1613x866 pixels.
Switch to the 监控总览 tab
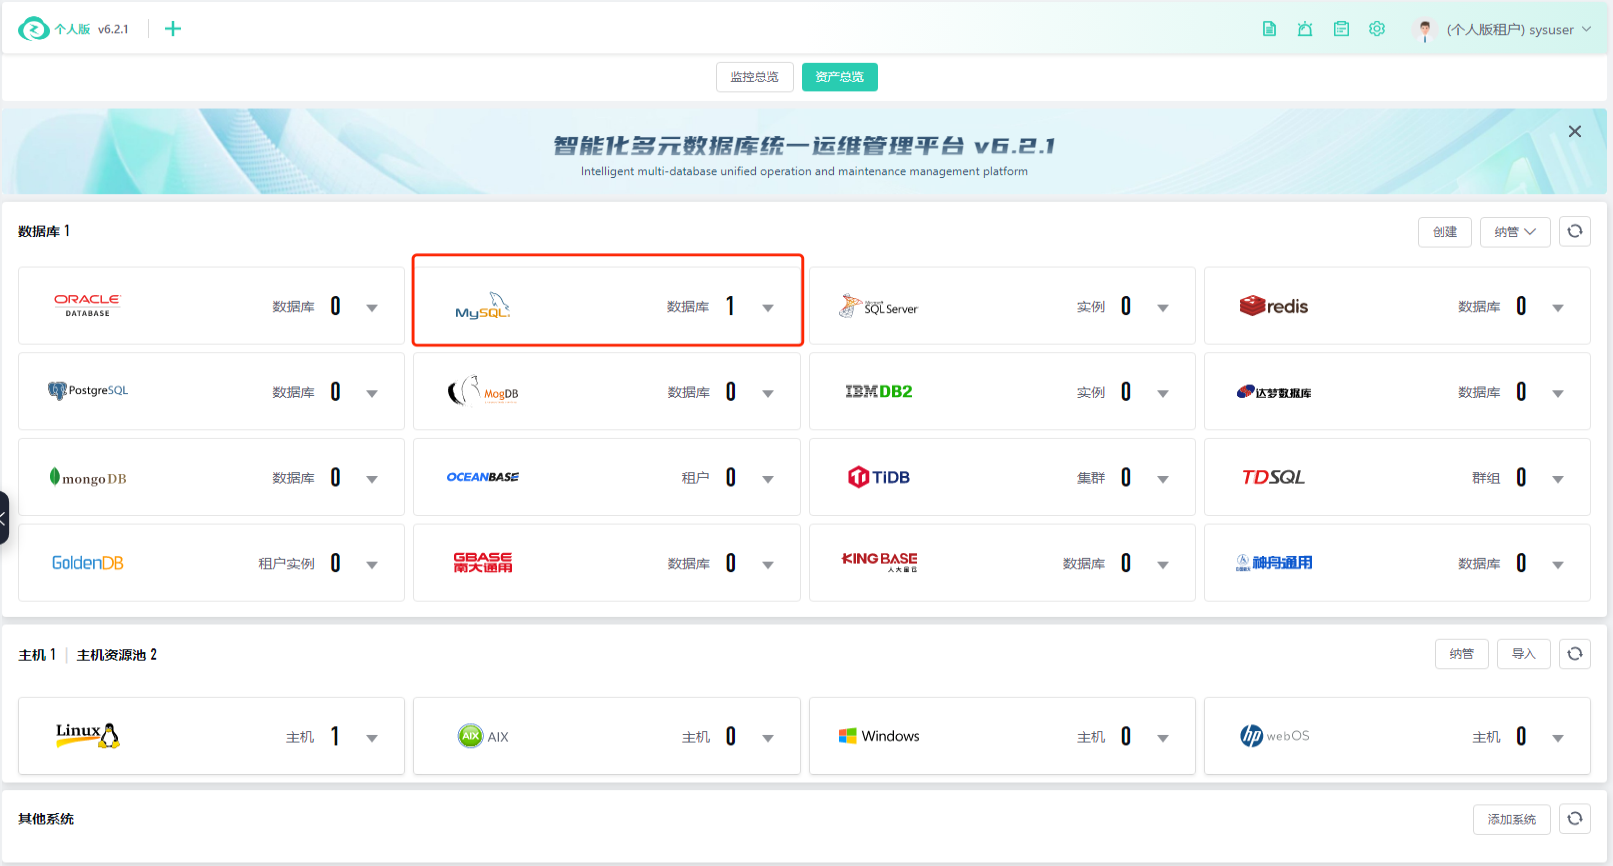click(x=755, y=77)
